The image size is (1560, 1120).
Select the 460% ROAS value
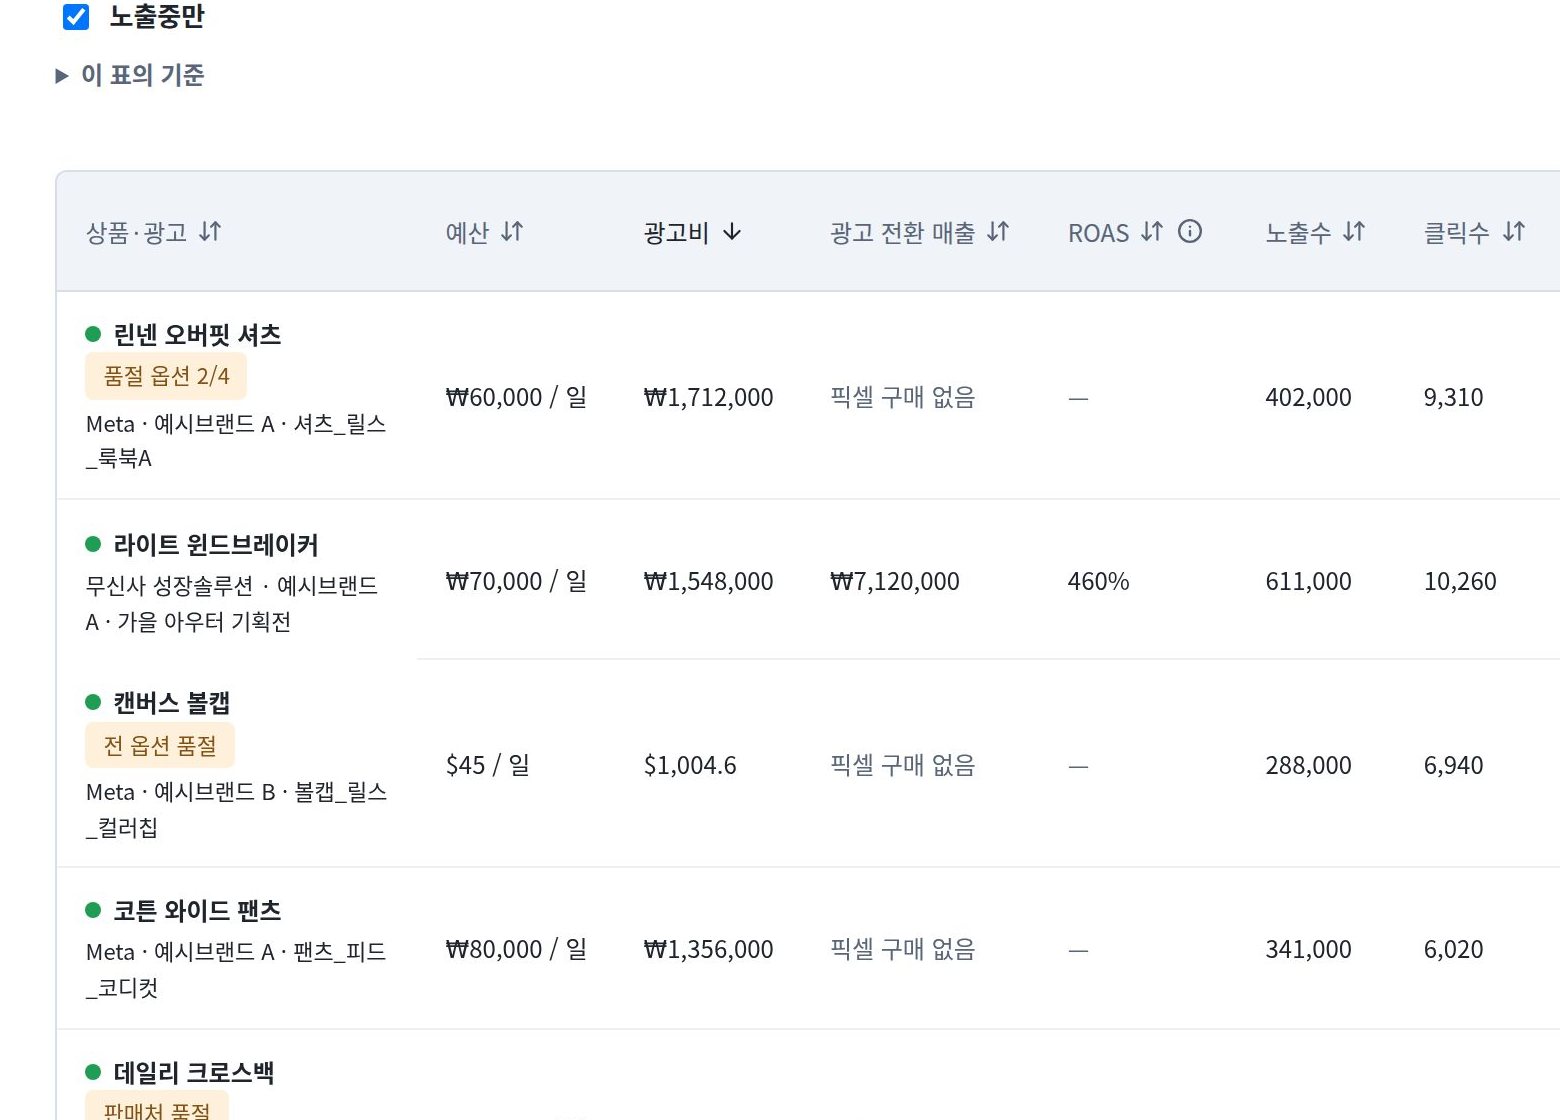1098,581
